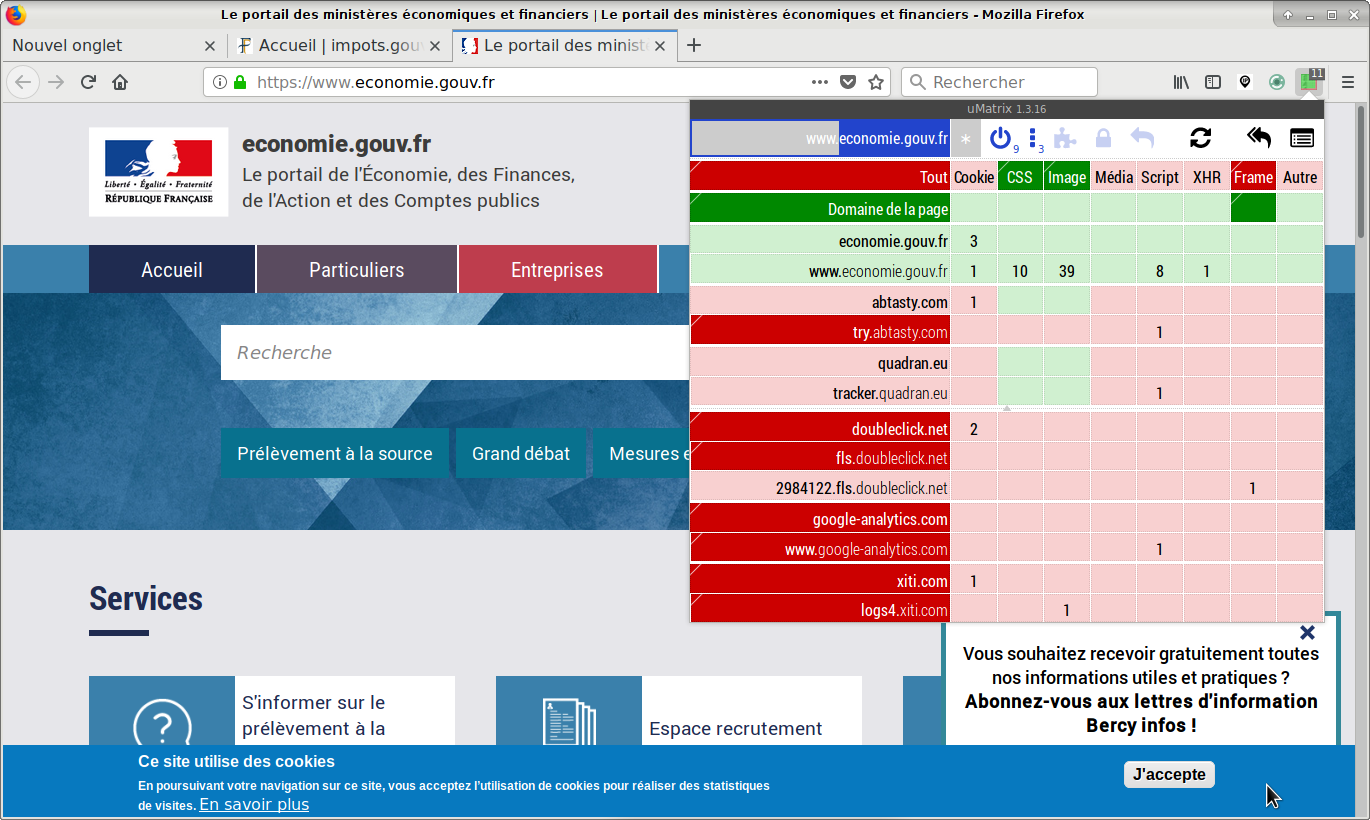Click the Firefox home icon
This screenshot has height=820, width=1370.
[x=120, y=82]
